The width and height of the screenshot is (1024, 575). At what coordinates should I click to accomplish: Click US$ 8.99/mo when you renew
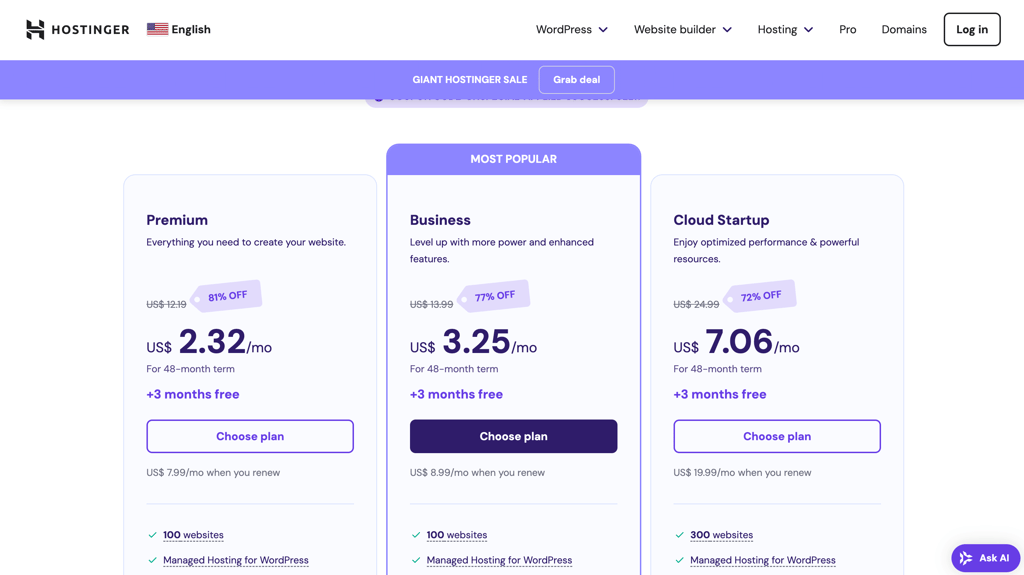pos(477,472)
